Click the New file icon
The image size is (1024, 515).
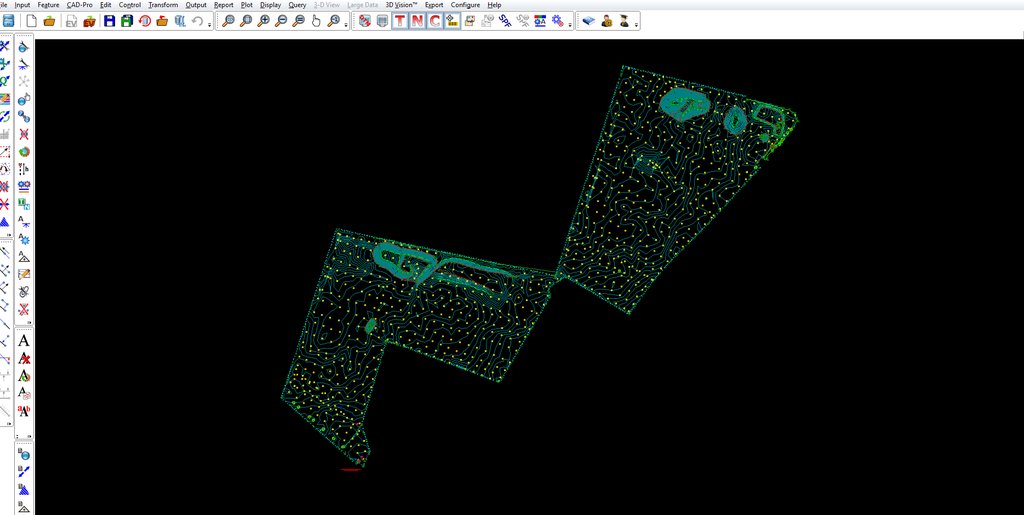32,21
